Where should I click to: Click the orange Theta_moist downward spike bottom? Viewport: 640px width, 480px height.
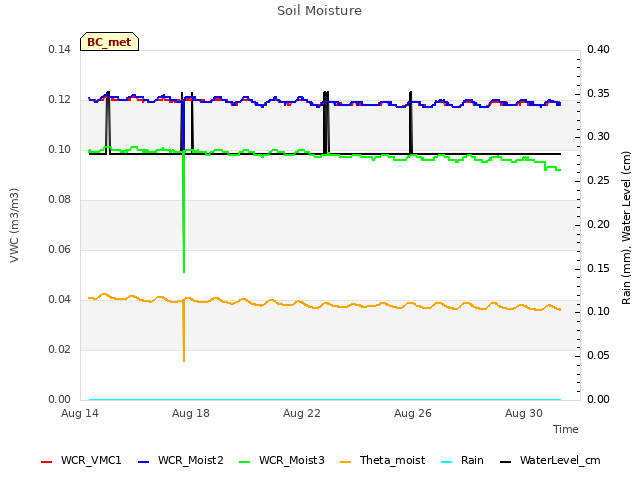click(x=184, y=360)
